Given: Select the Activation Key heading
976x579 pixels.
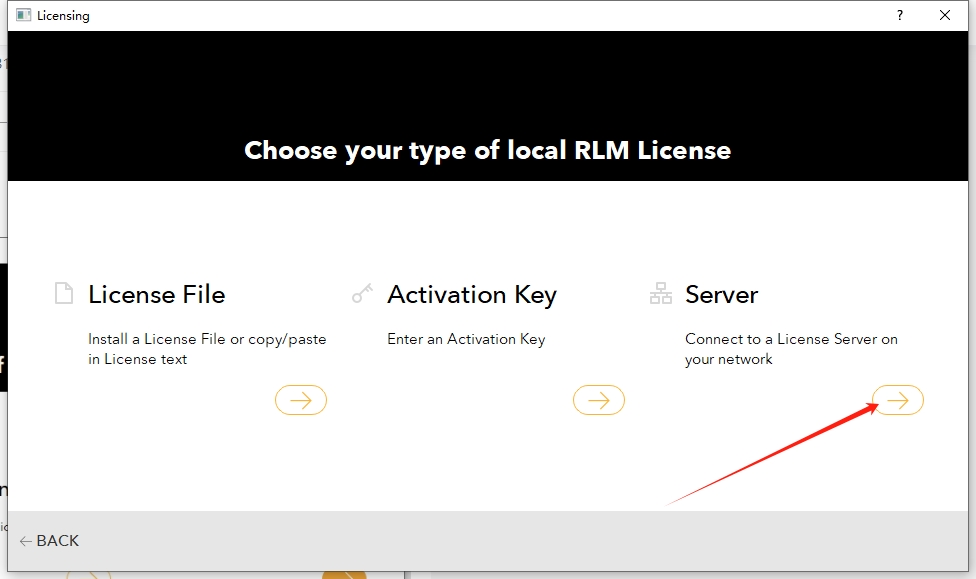Looking at the screenshot, I should 472,295.
